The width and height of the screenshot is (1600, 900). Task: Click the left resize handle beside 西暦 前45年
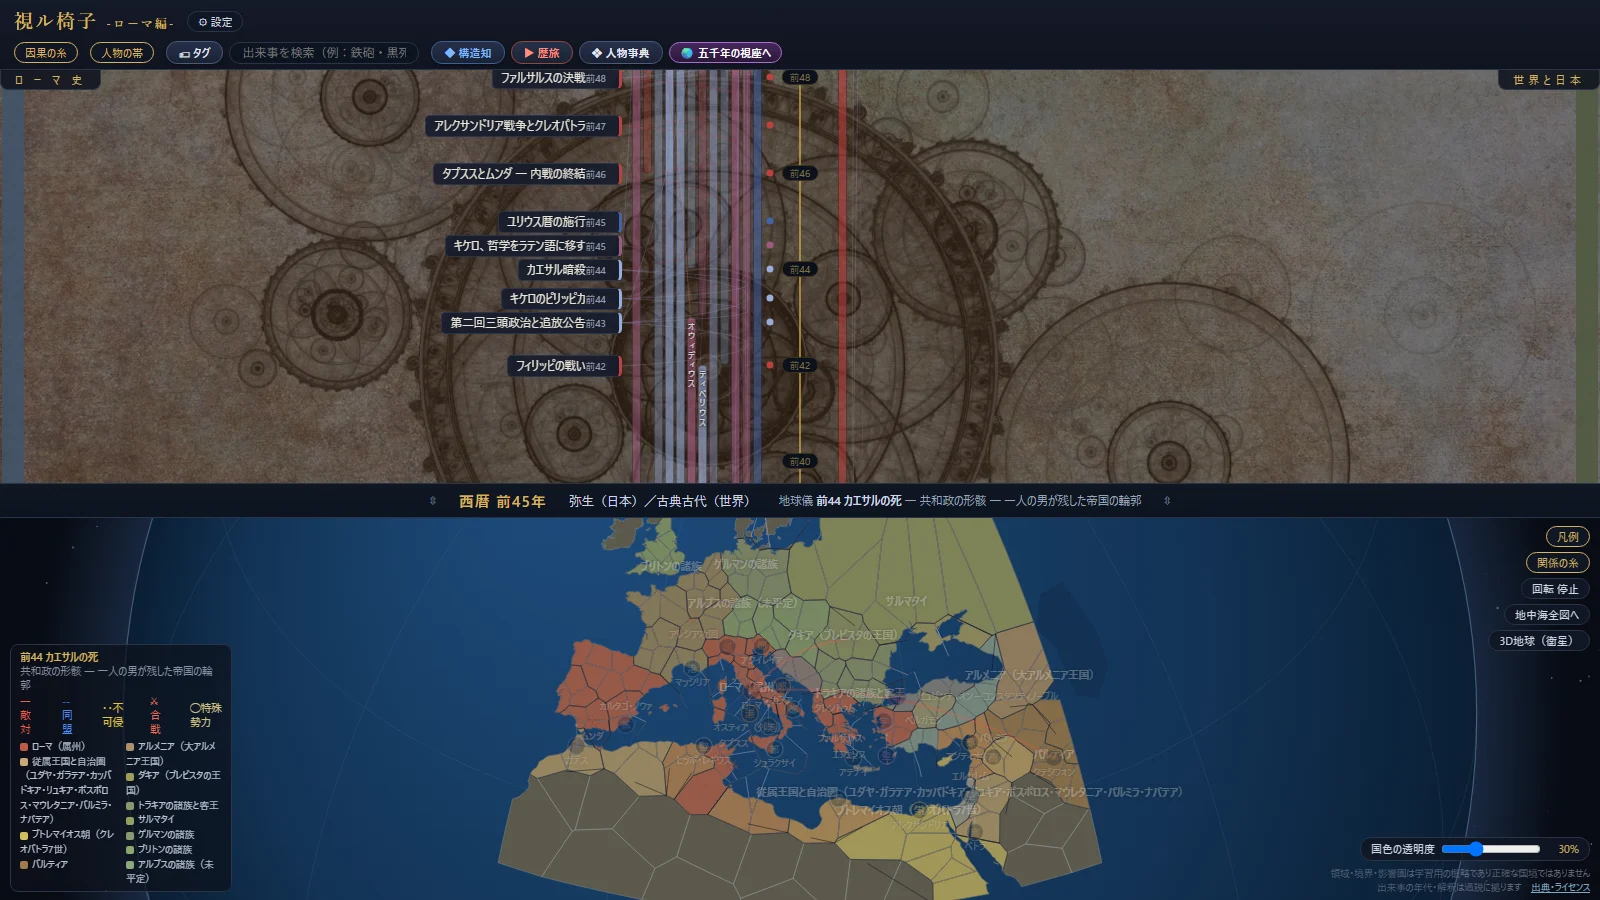tap(433, 501)
